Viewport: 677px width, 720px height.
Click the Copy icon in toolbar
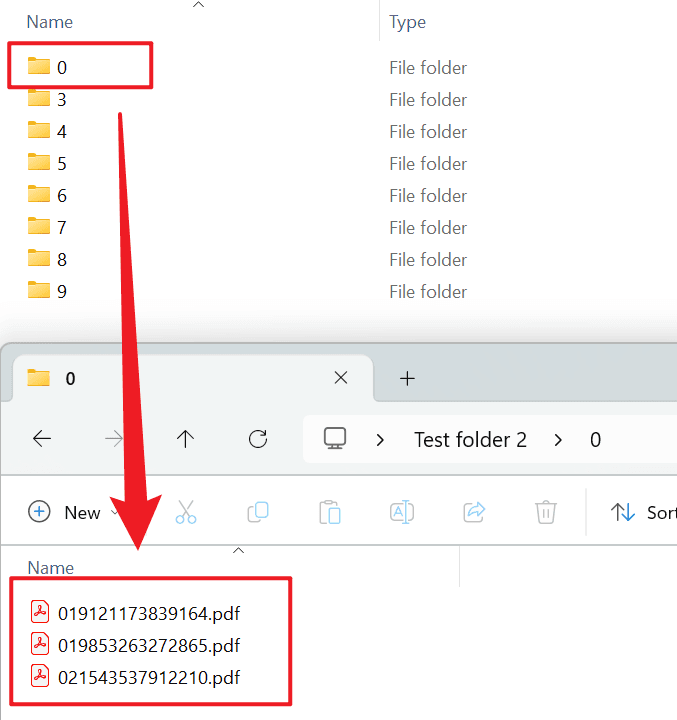258,512
